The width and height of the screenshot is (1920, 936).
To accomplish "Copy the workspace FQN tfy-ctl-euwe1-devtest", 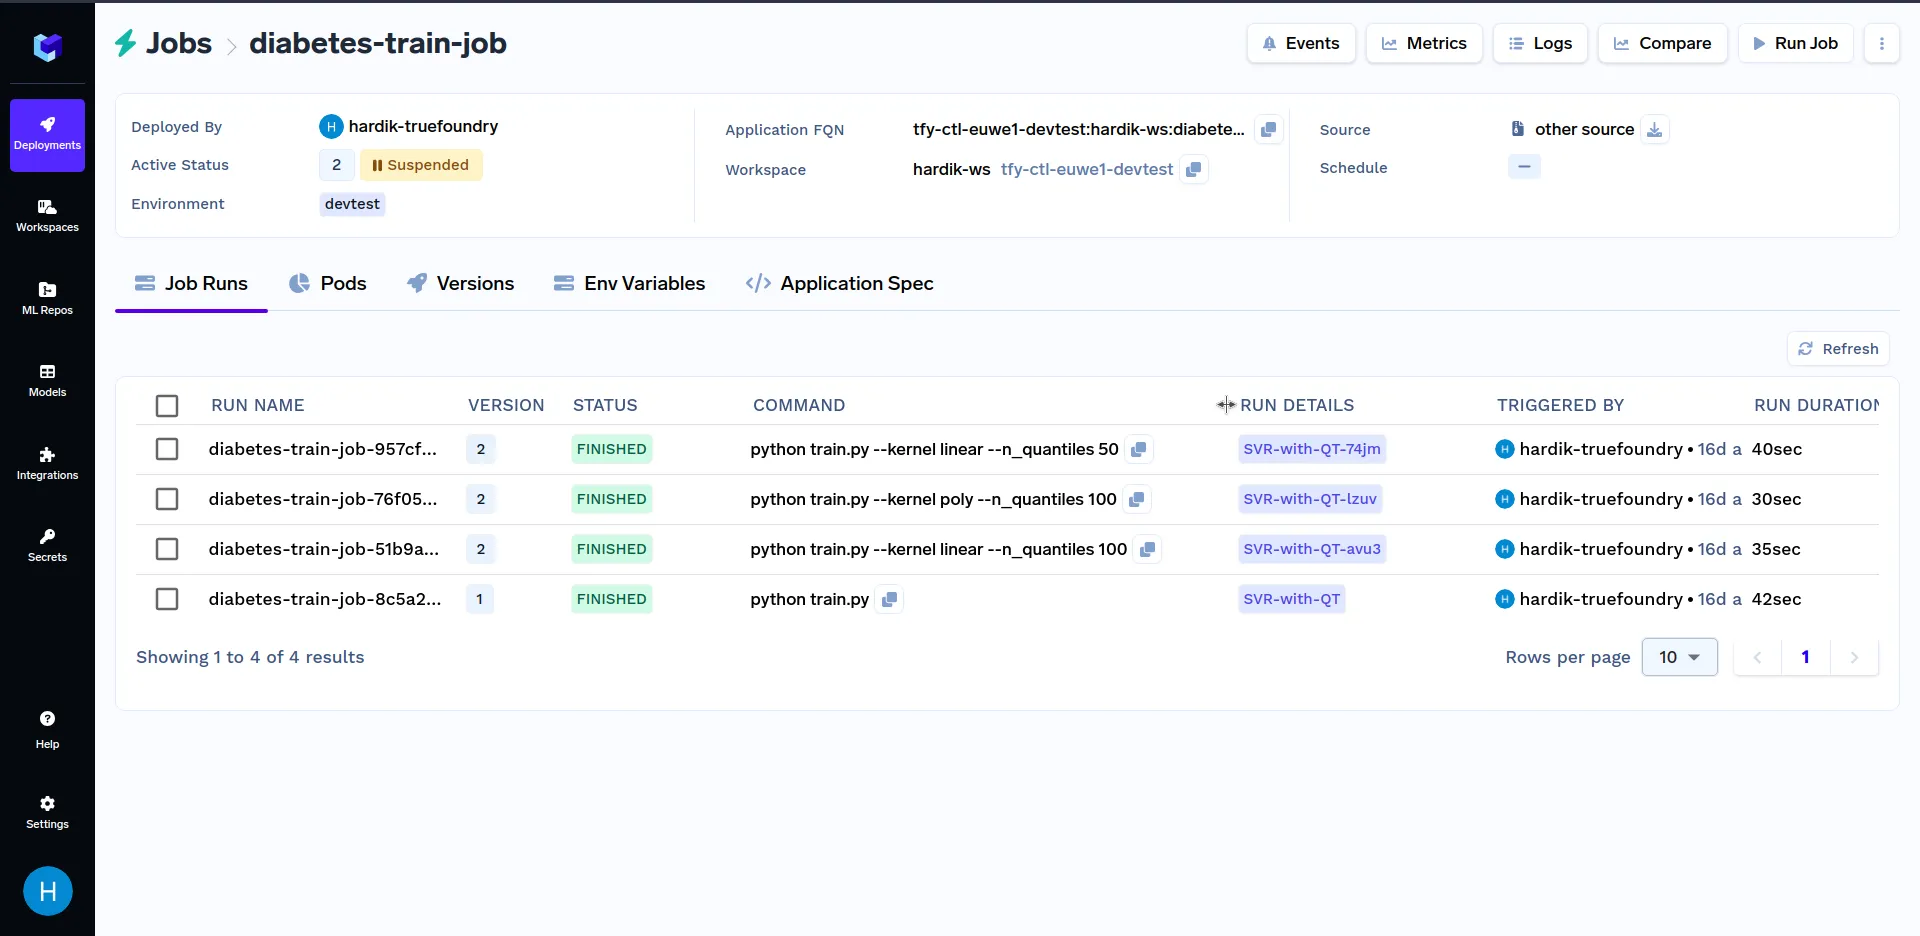I will (x=1193, y=169).
